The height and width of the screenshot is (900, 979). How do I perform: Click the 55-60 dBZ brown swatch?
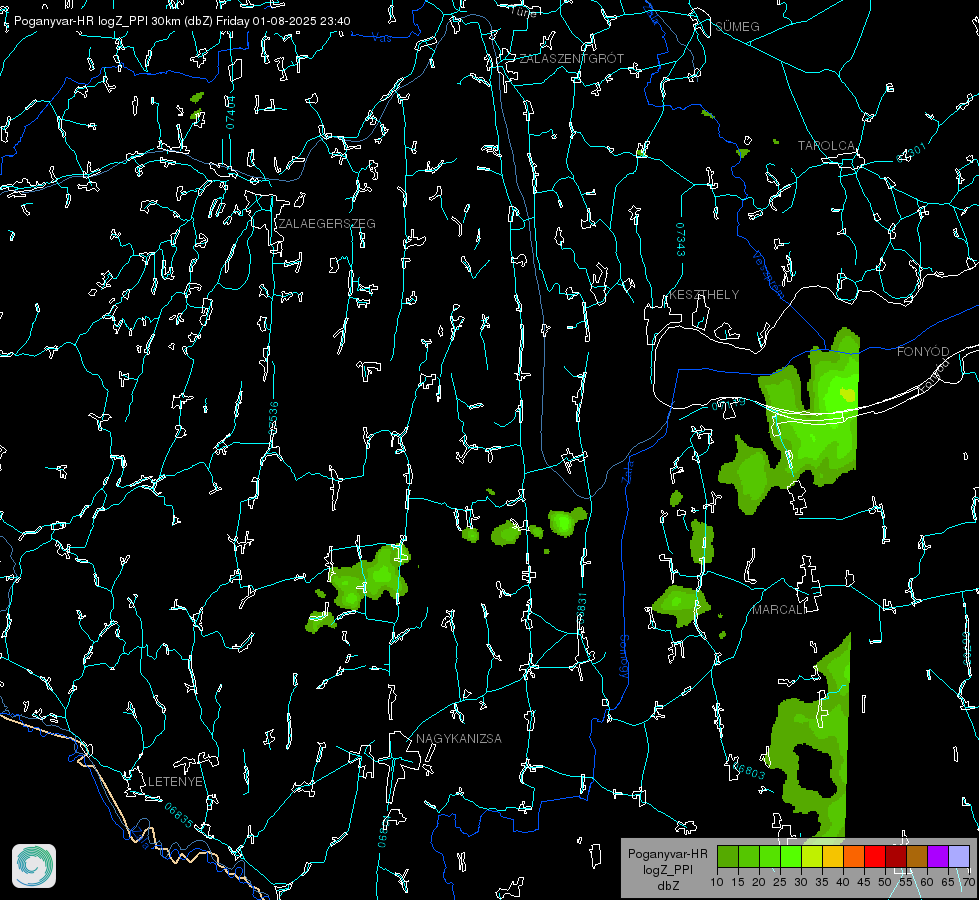(x=917, y=856)
